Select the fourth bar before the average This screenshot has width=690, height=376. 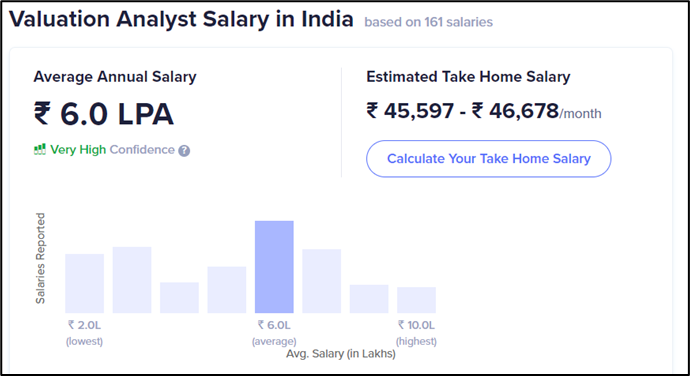(x=227, y=290)
